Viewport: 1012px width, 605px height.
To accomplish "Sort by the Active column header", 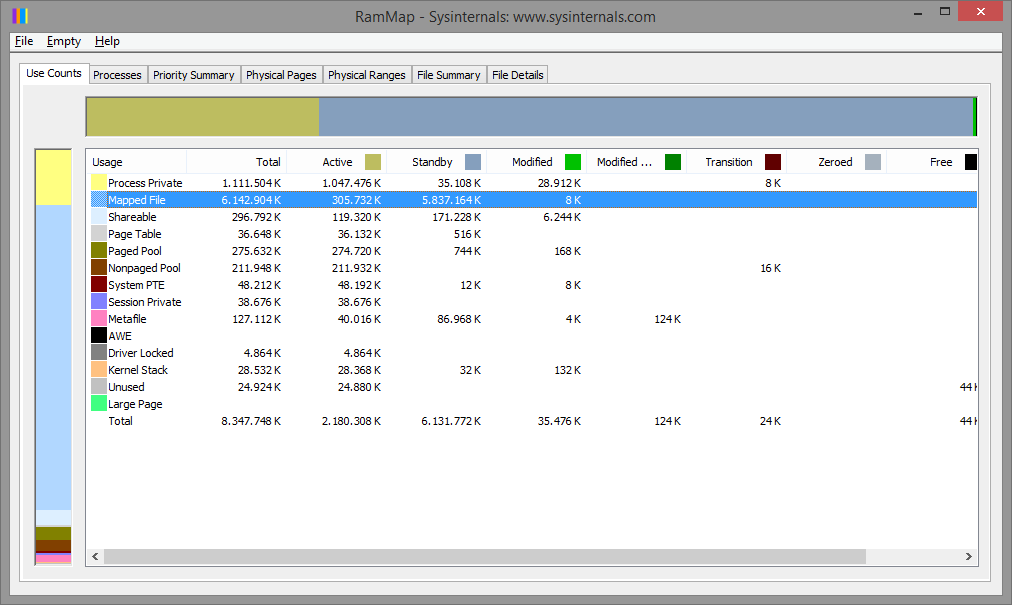I will click(x=337, y=162).
